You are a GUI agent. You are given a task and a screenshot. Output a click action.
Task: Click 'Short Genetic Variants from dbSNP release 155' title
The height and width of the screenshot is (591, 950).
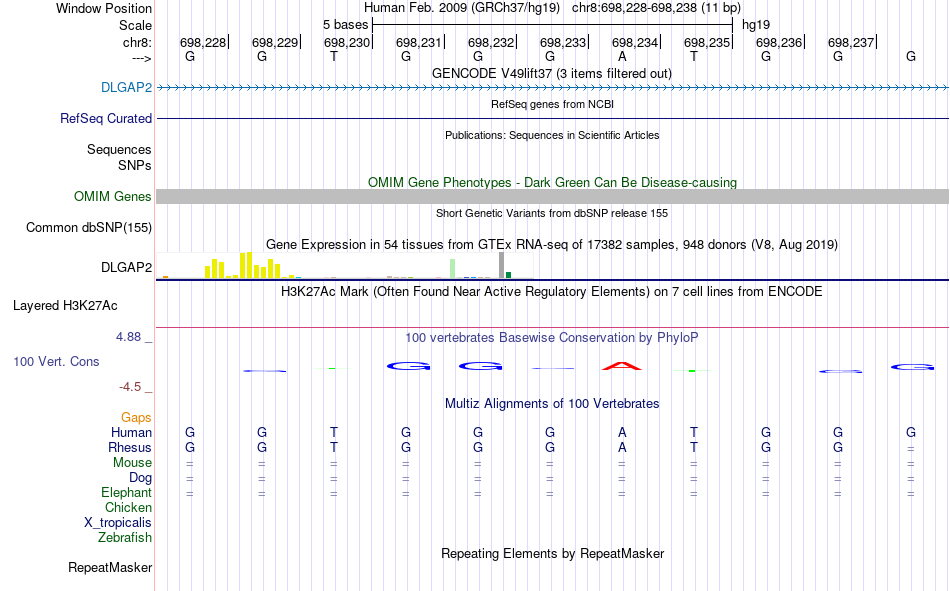coord(552,213)
